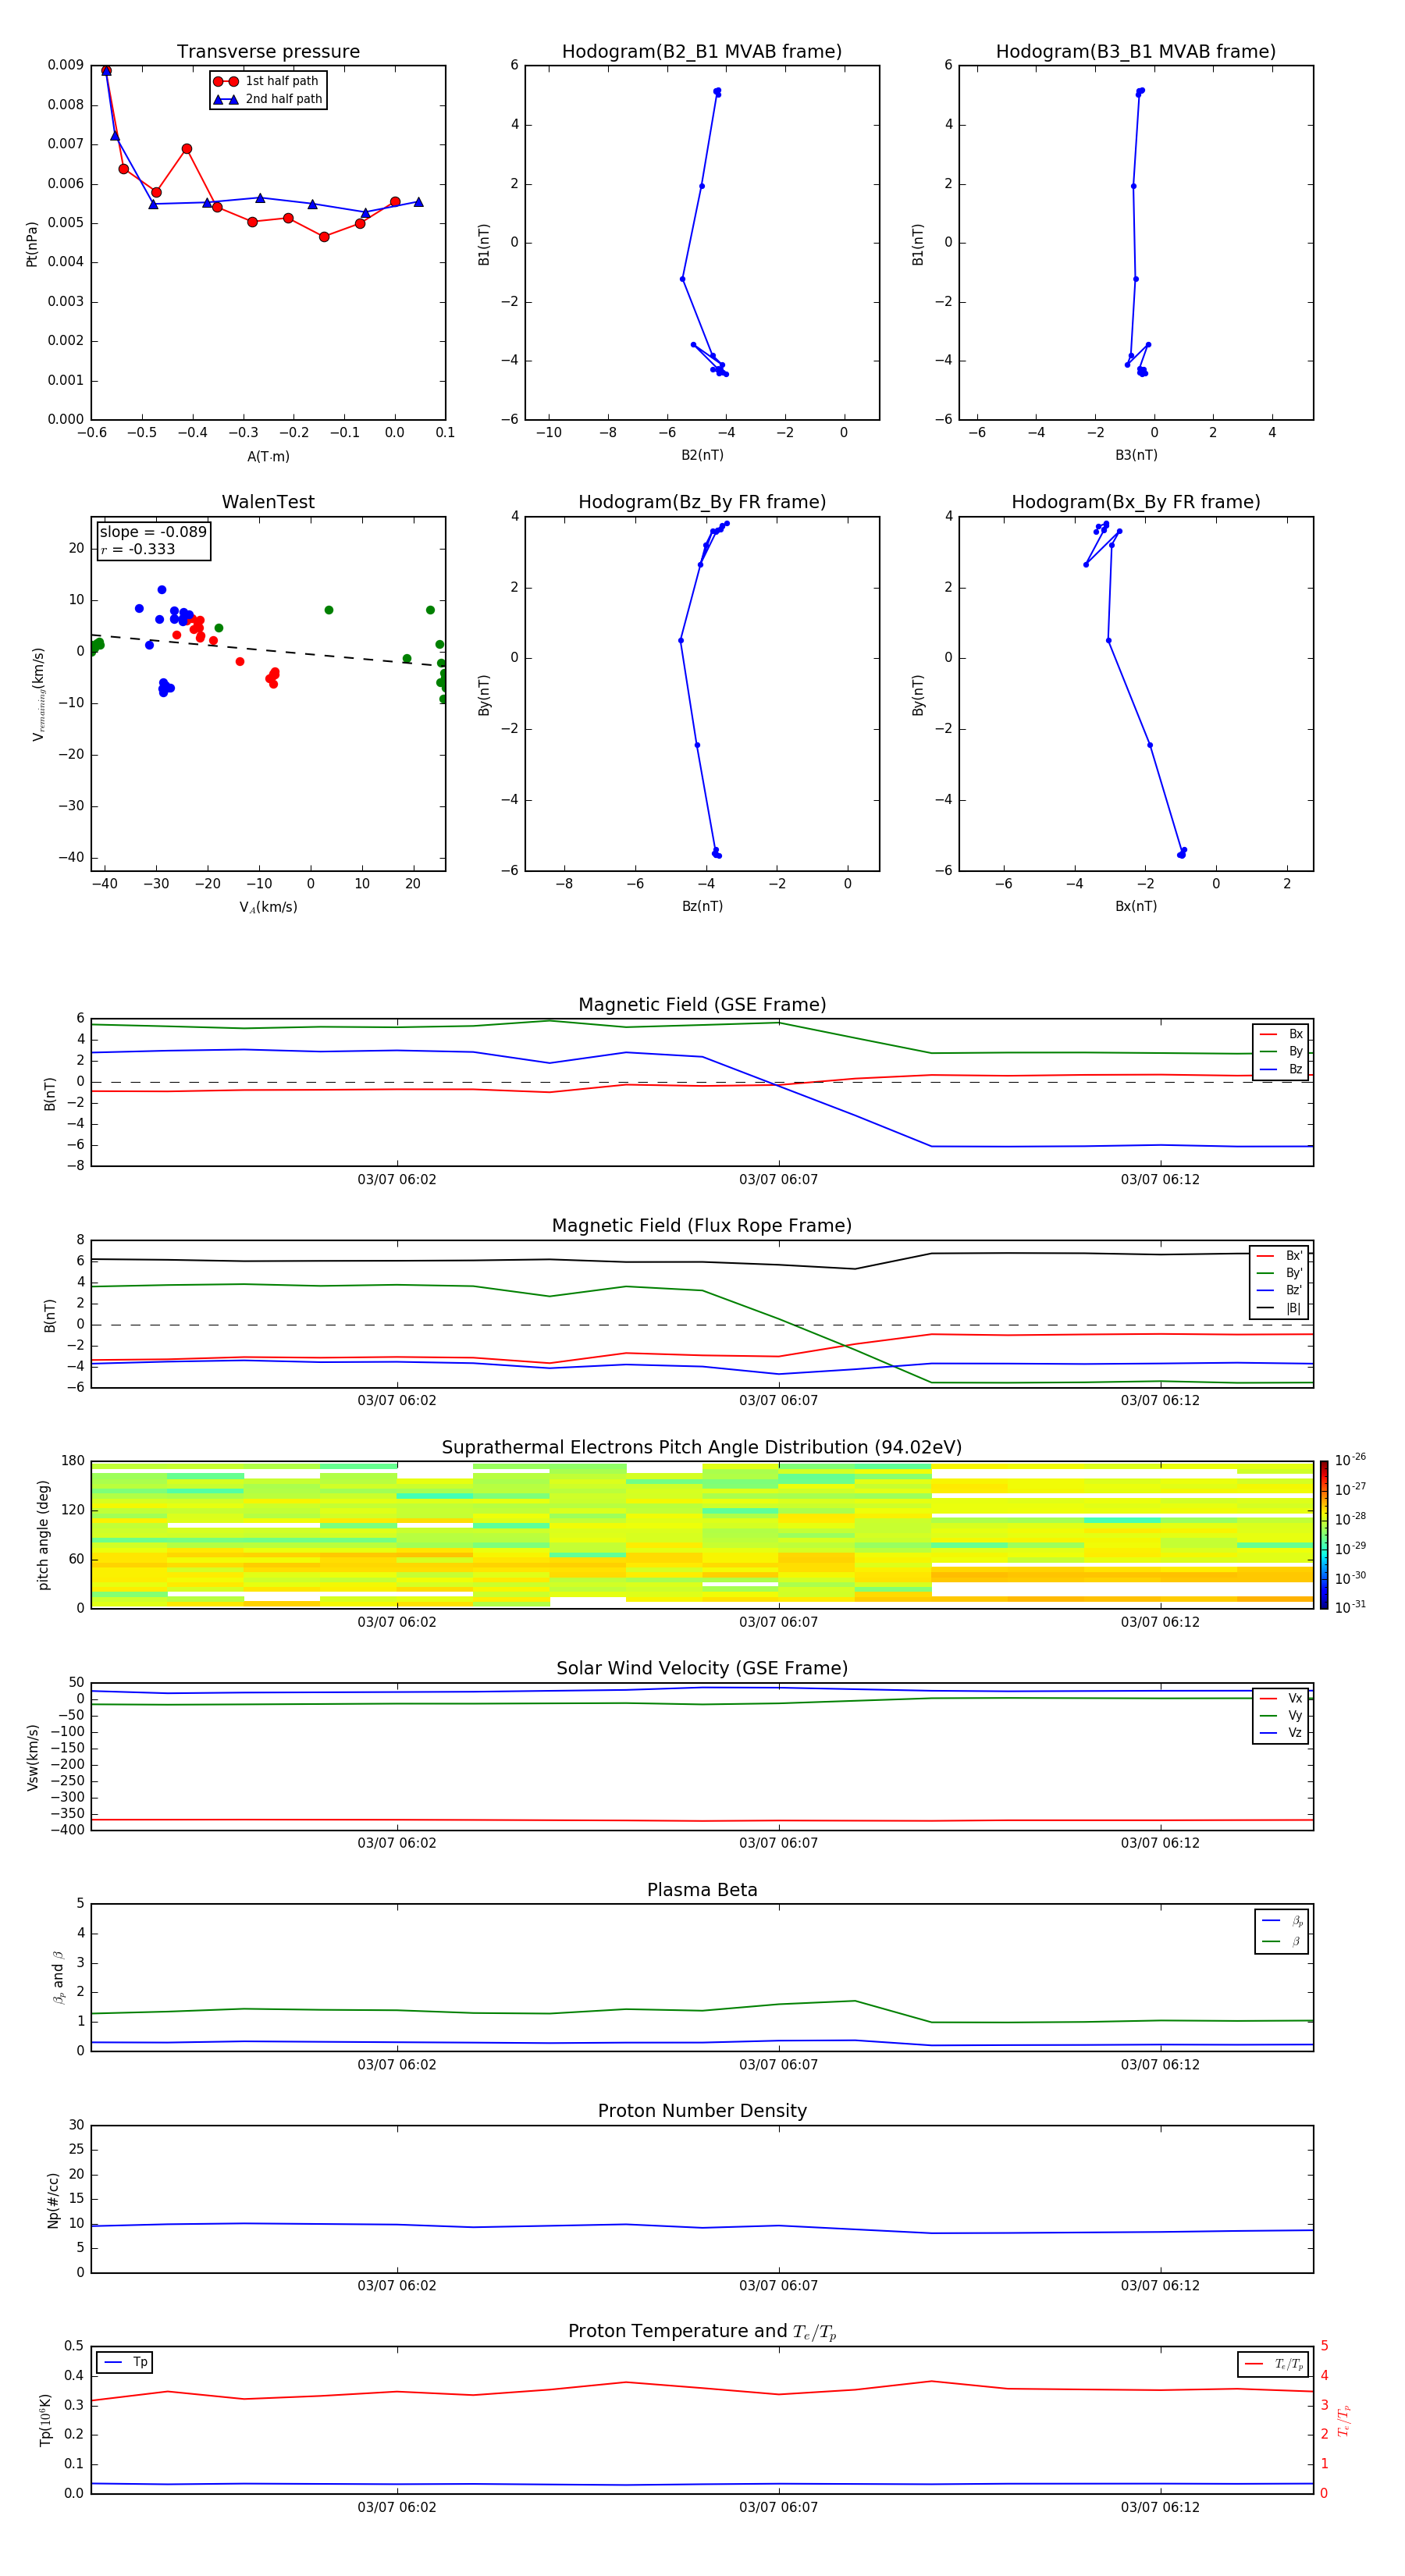
Task: Click the pitch angle colorbar scale
Action: pyautogui.click(x=1324, y=1535)
